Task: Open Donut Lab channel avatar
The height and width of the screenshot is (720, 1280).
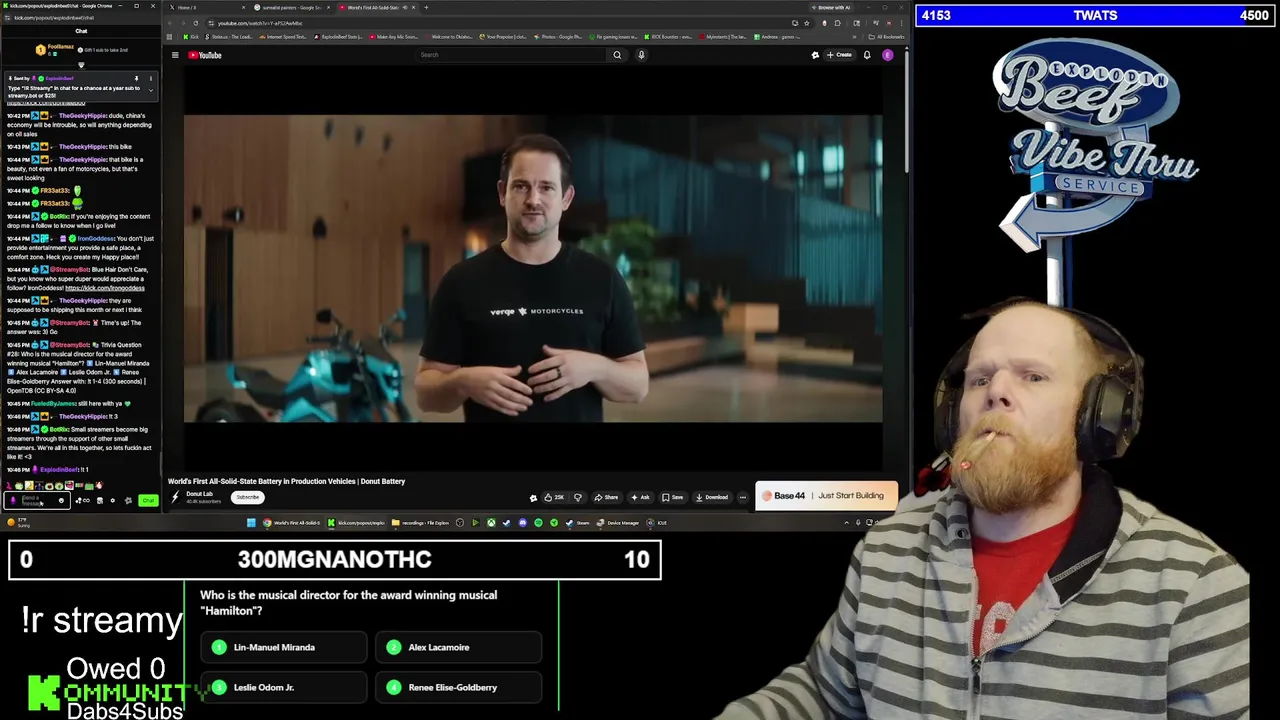Action: pyautogui.click(x=175, y=497)
